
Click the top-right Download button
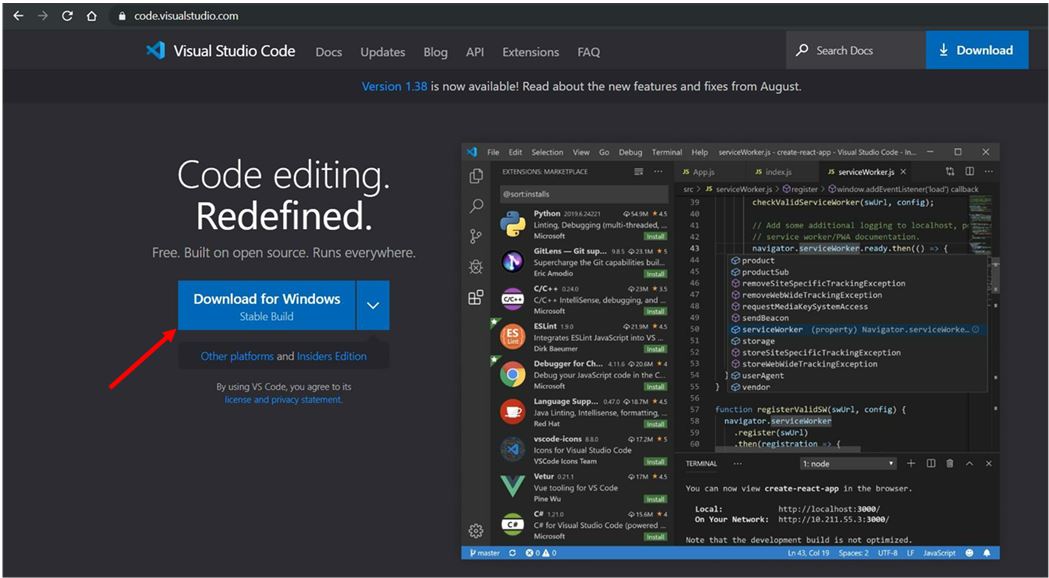click(976, 50)
